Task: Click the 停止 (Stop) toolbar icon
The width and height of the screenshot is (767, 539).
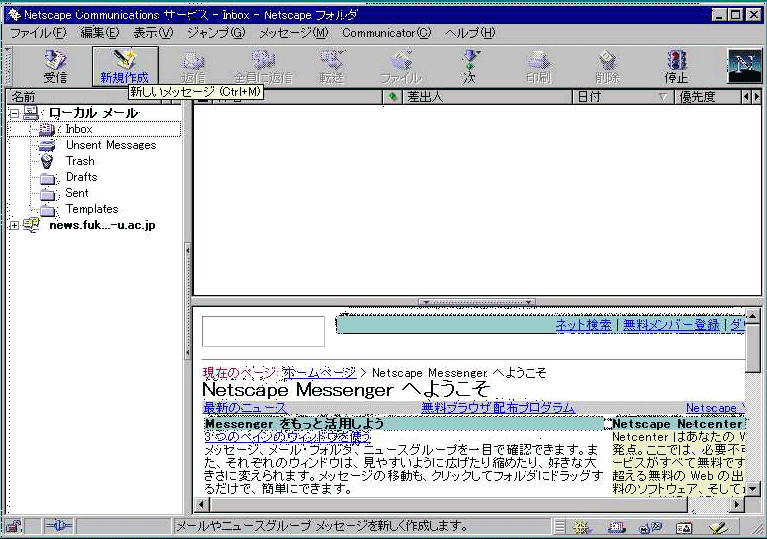Action: click(x=676, y=67)
